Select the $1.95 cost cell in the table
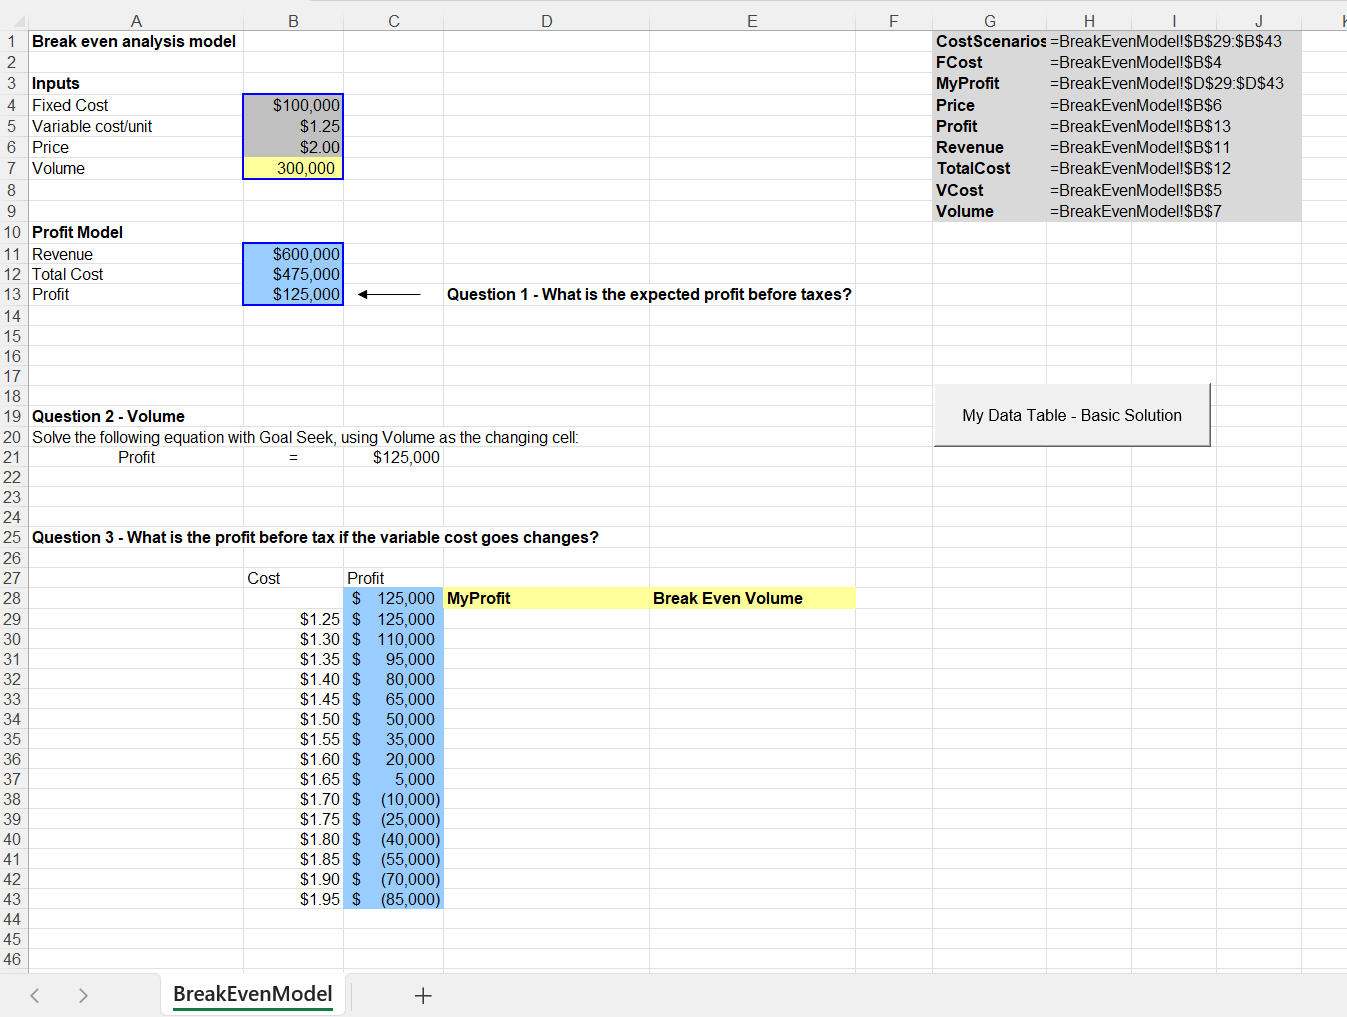The width and height of the screenshot is (1347, 1017). click(x=293, y=899)
